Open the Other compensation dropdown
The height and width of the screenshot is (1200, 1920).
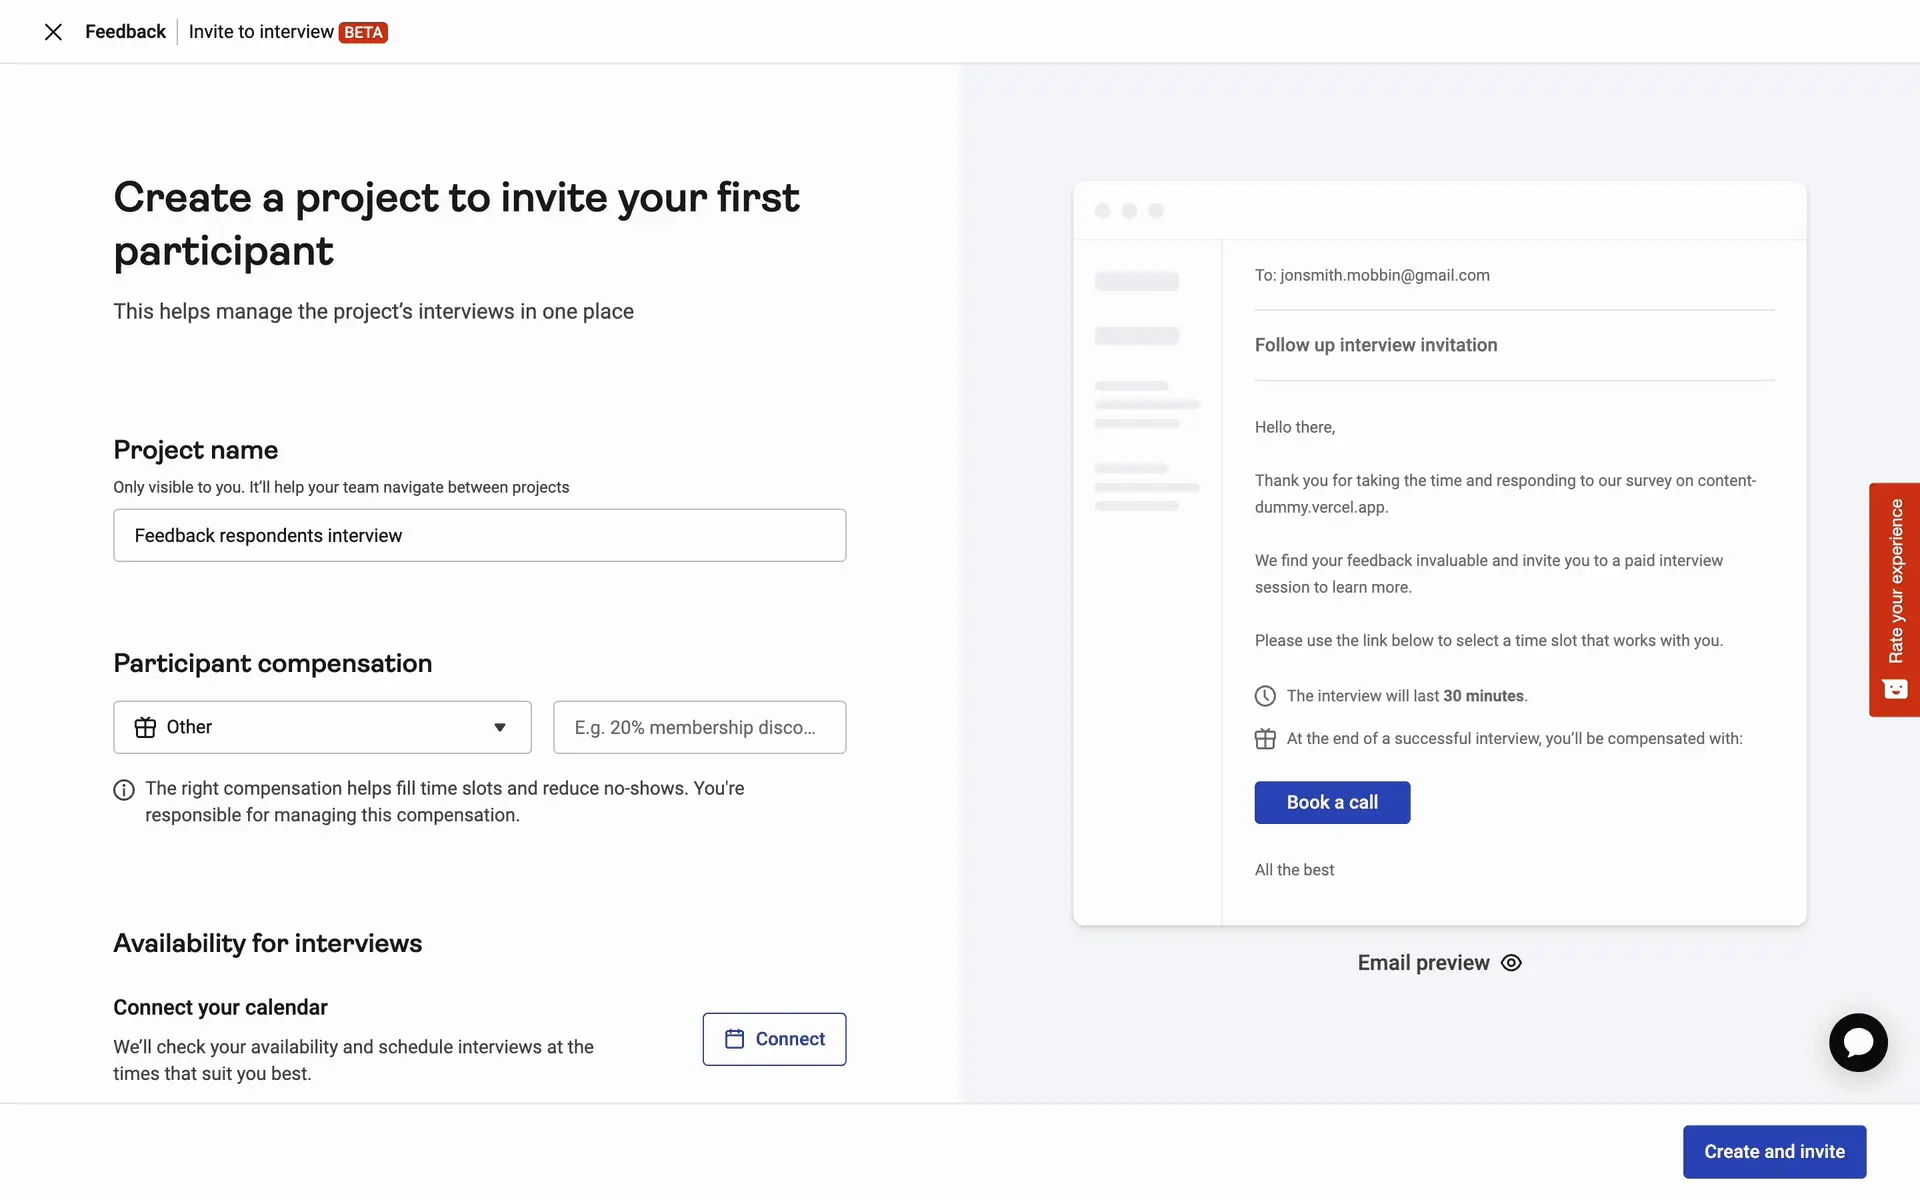coord(322,728)
